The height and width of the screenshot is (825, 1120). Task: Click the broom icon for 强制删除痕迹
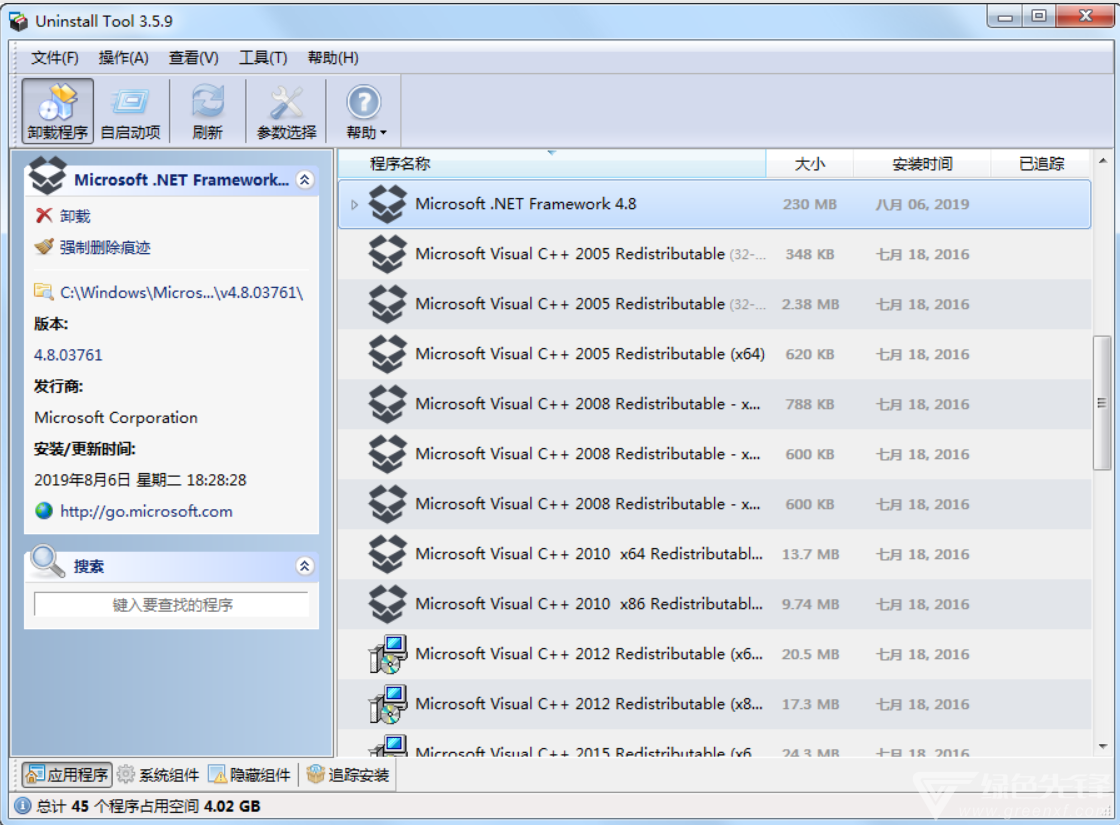[x=44, y=246]
